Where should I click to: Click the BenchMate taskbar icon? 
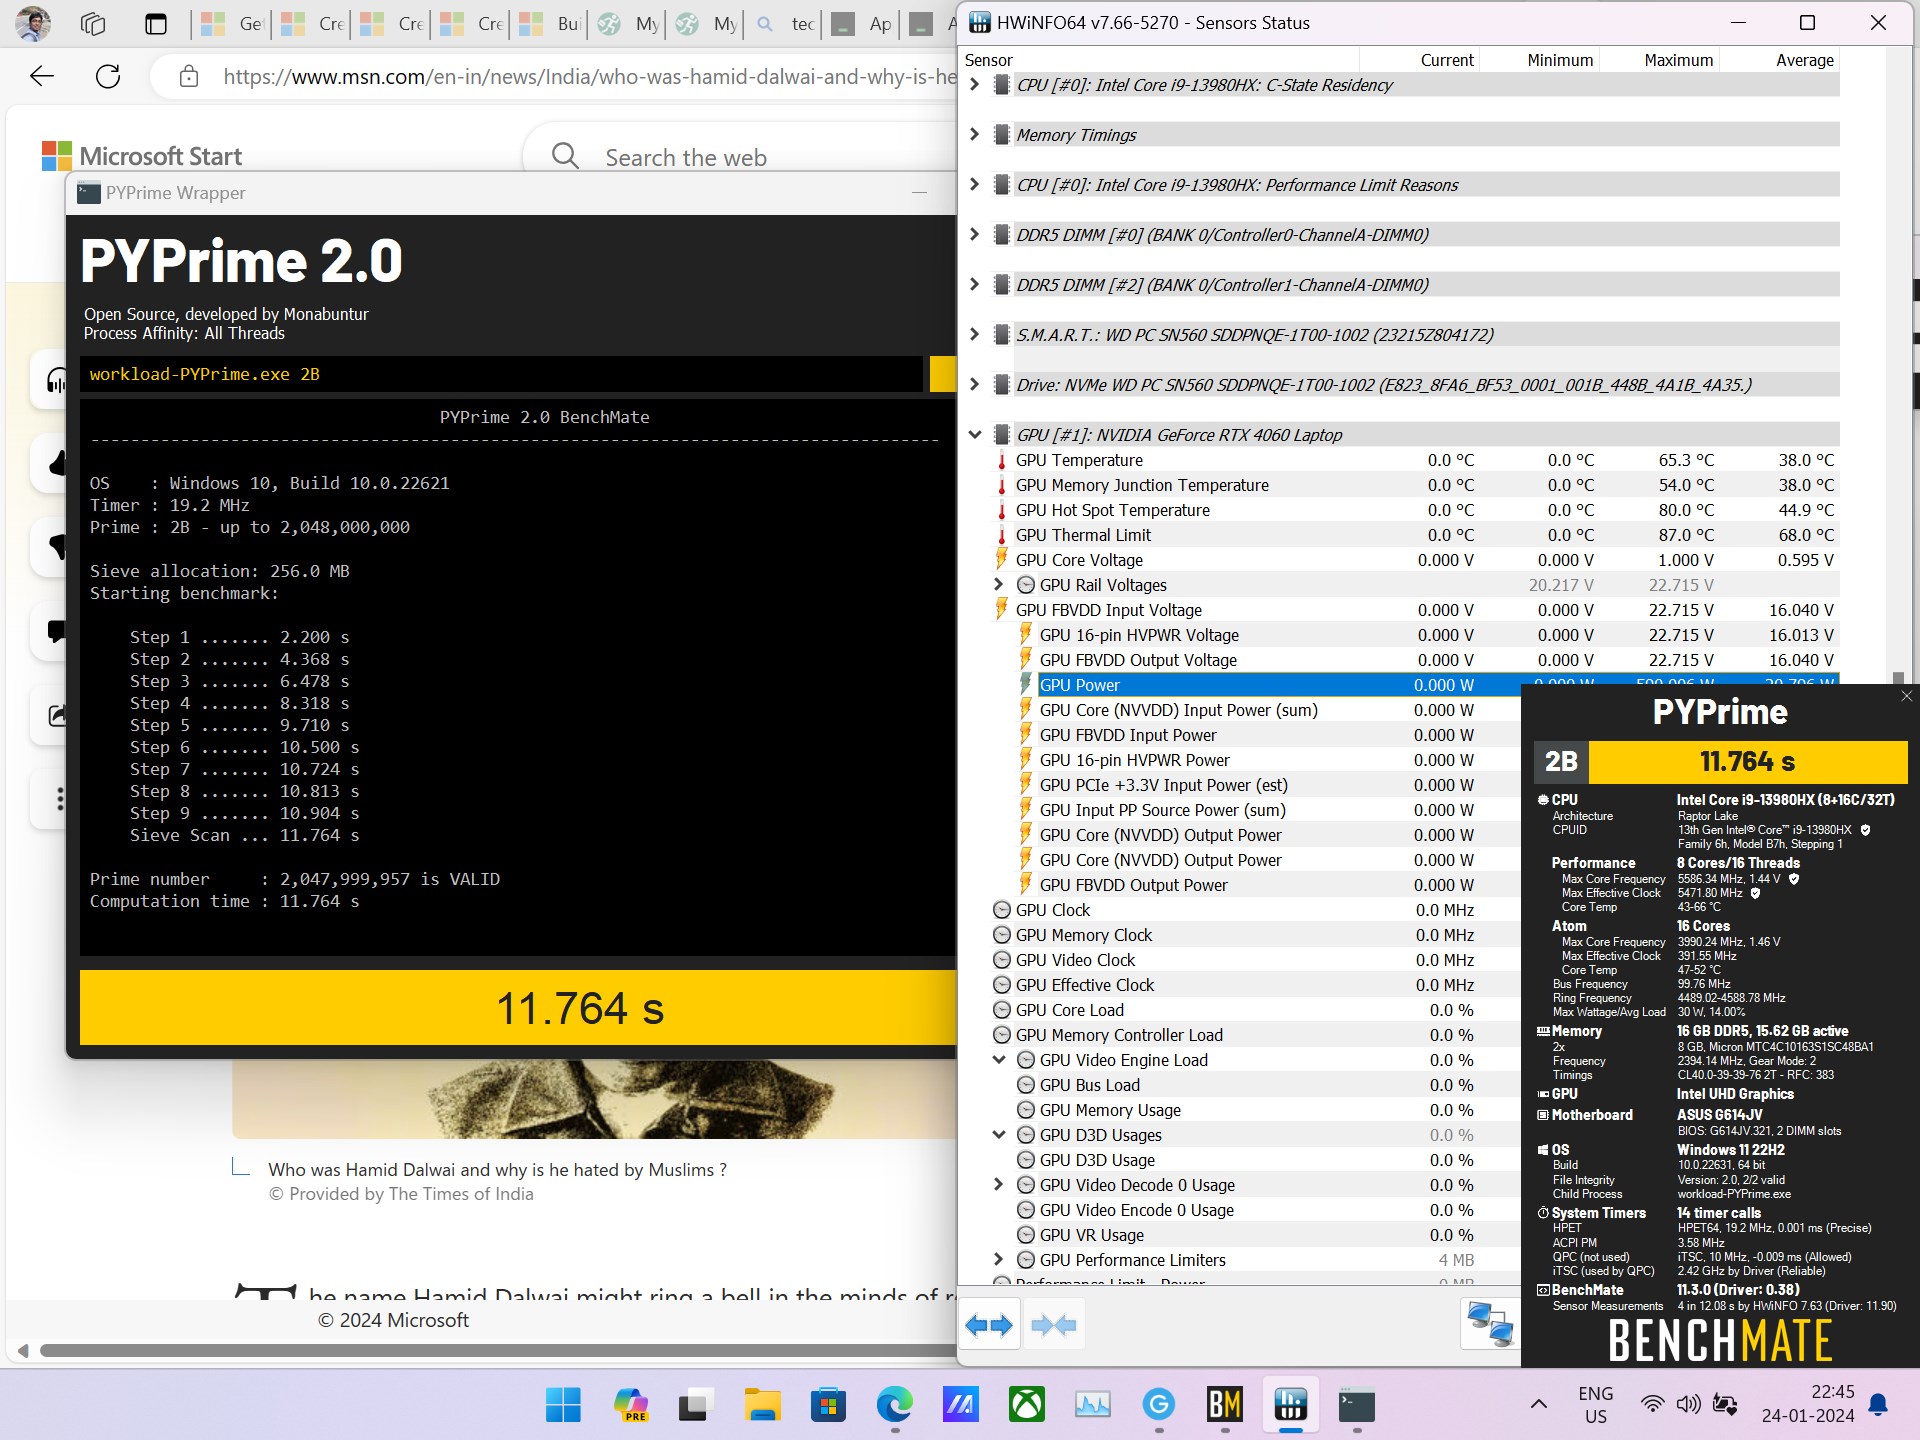tap(1225, 1405)
